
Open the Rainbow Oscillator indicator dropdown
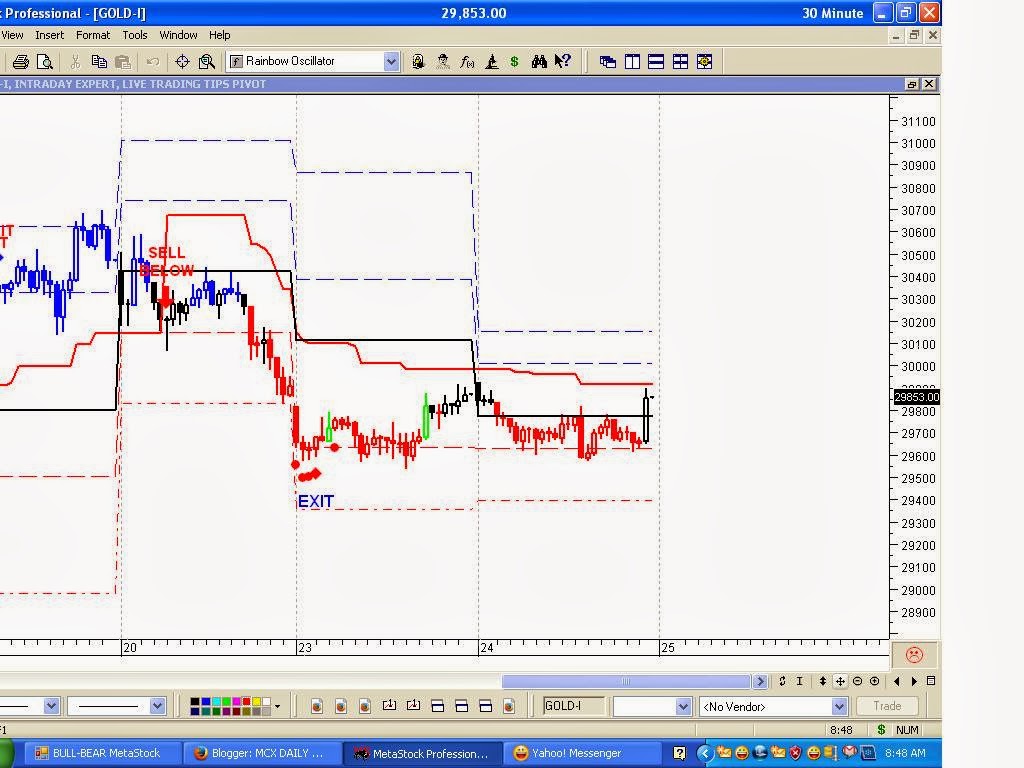(391, 61)
